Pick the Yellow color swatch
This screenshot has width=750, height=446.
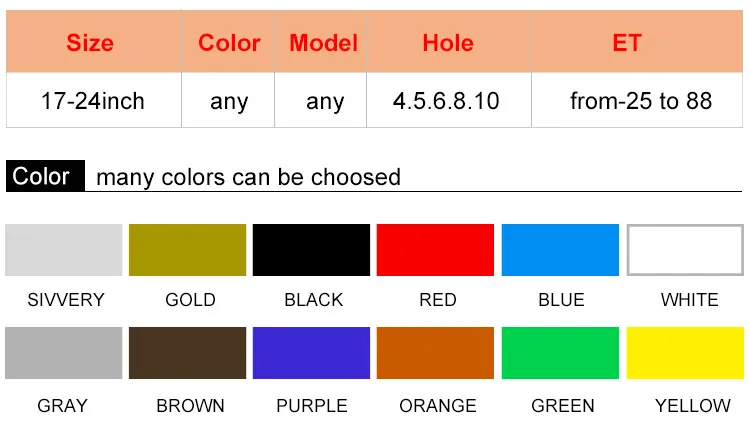[x=685, y=353]
